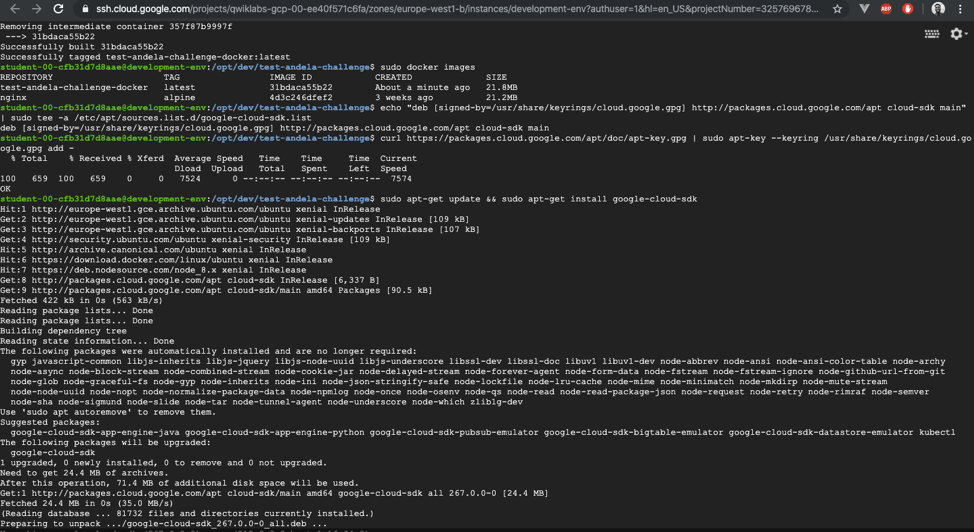Open the Vue devtools extension icon
The image size is (974, 532).
[864, 9]
